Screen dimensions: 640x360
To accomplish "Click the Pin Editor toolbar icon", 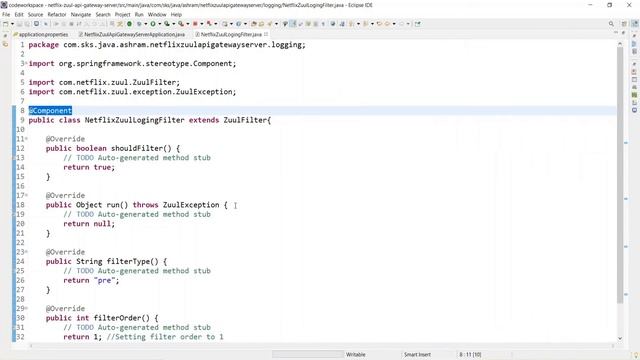I will [418, 24].
